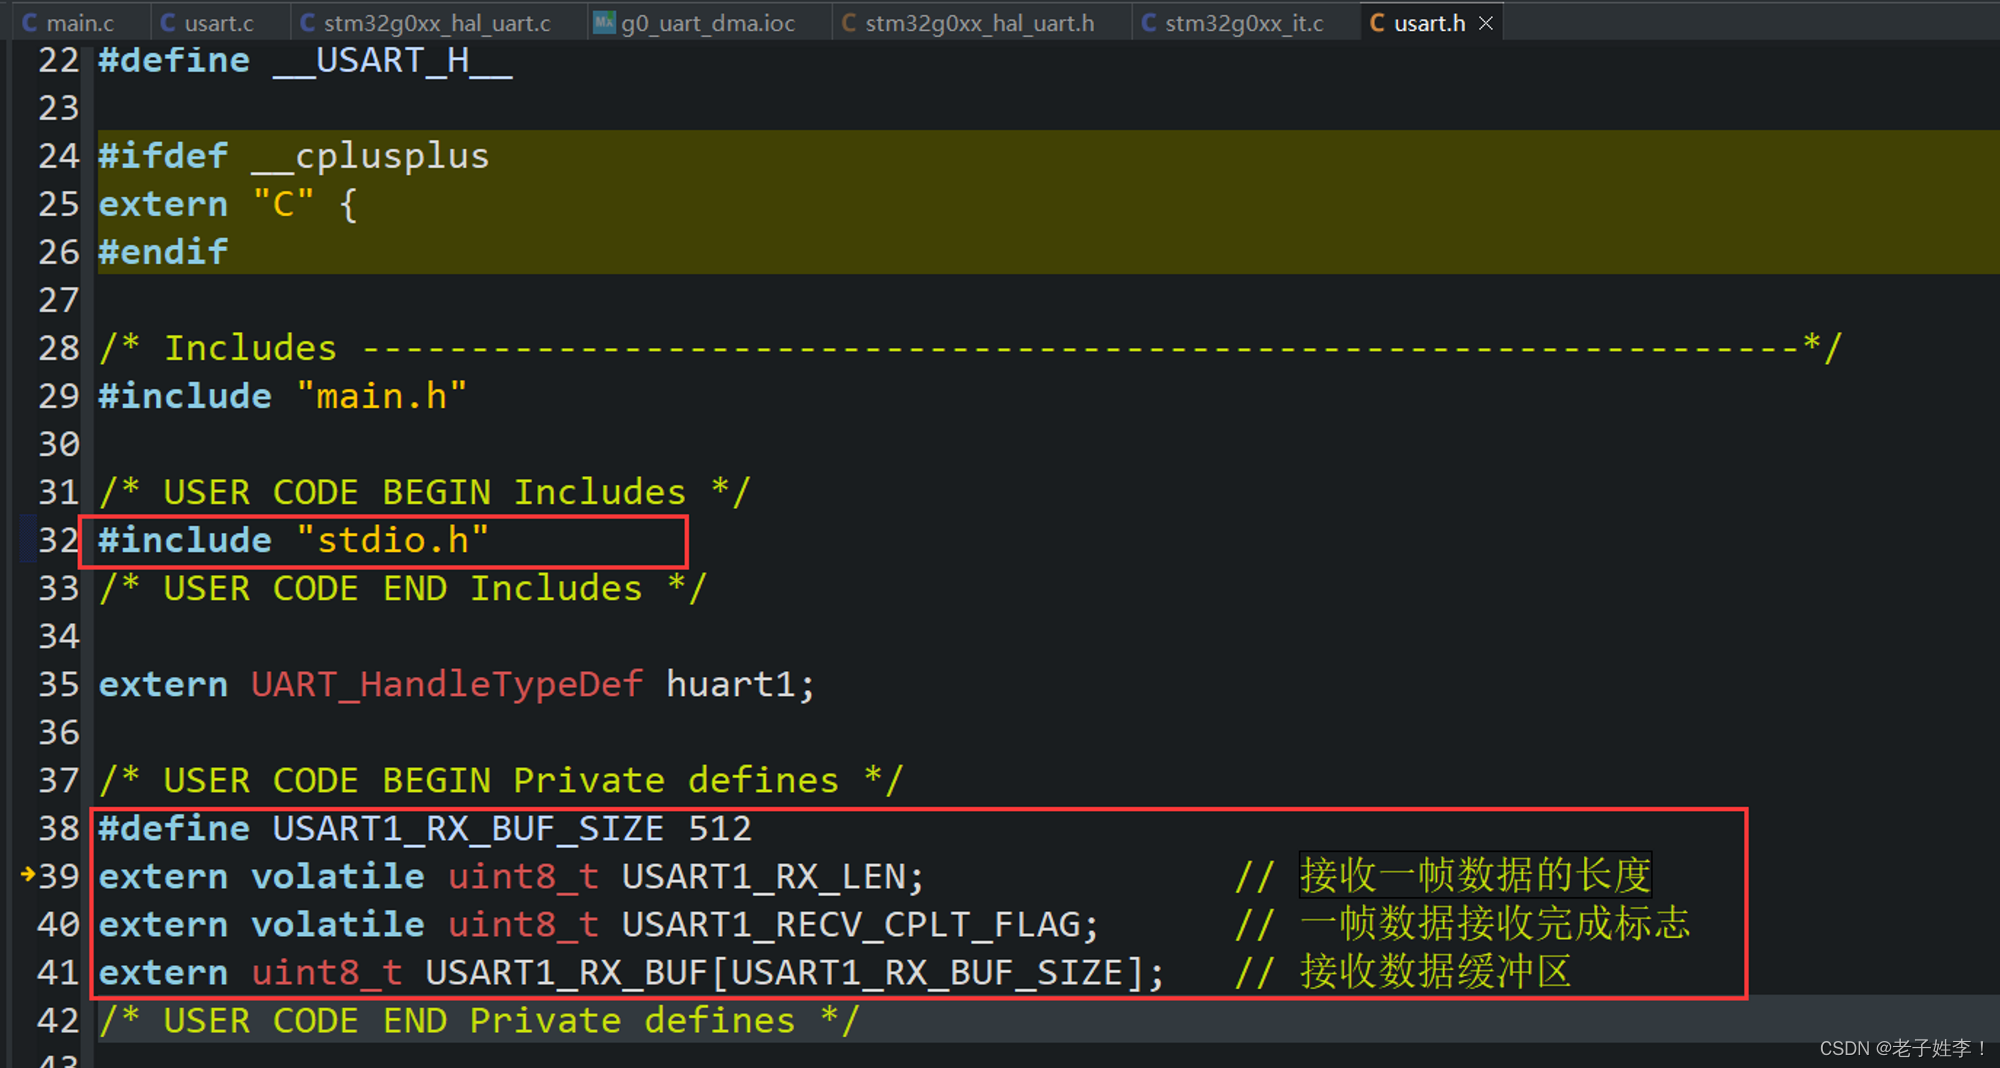
Task: Click the #ifdef __cplusplus line
Action: pos(293,156)
